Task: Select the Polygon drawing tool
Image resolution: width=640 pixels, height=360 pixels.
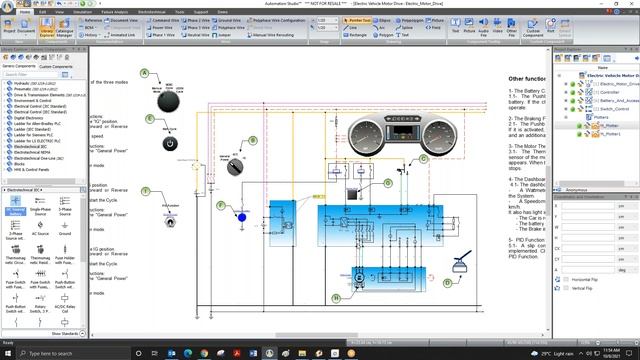Action: tap(383, 35)
